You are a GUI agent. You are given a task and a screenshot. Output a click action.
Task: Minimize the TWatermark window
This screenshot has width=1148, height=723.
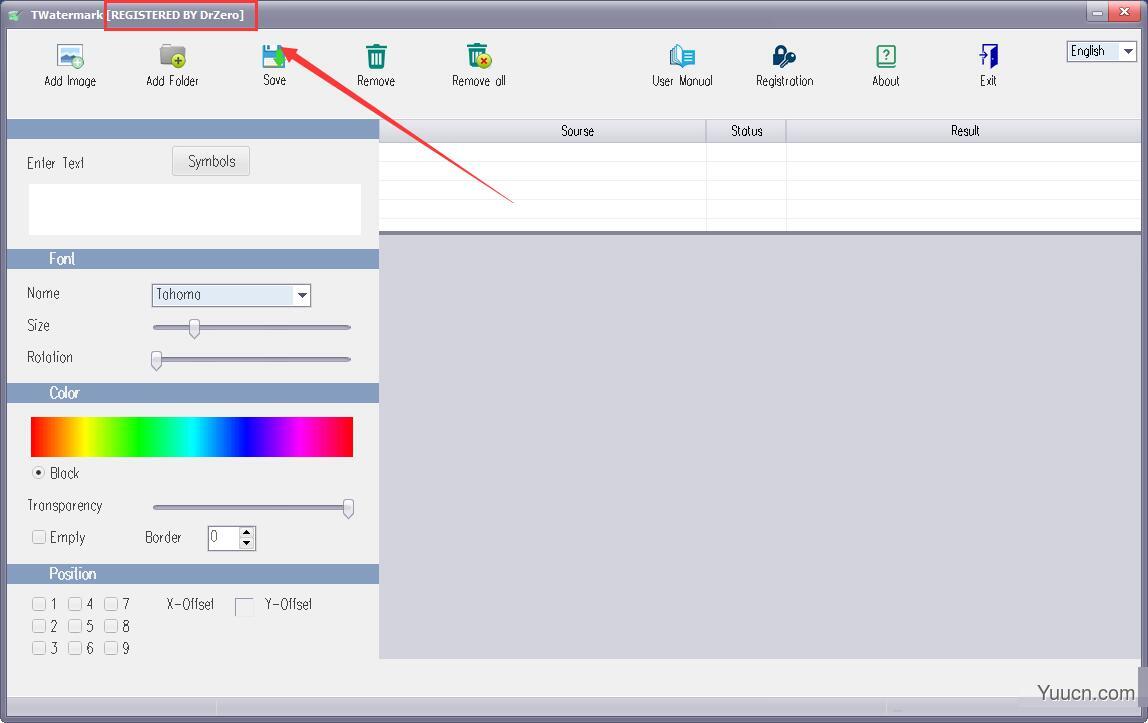(x=1097, y=12)
